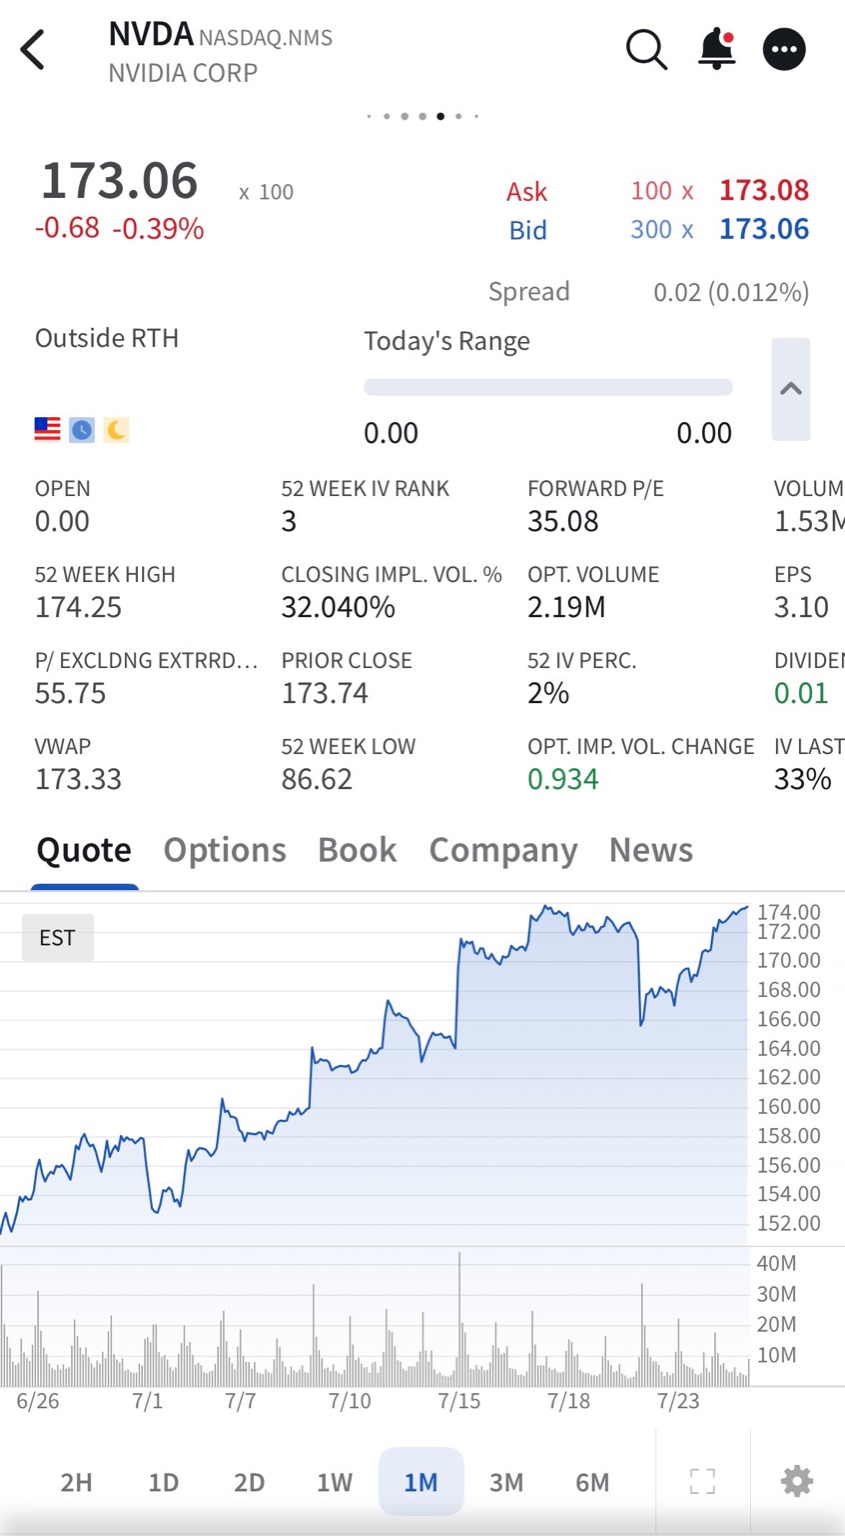Tap the FORWARD P/E value 35.08
This screenshot has height=1536, width=845.
[x=563, y=521]
